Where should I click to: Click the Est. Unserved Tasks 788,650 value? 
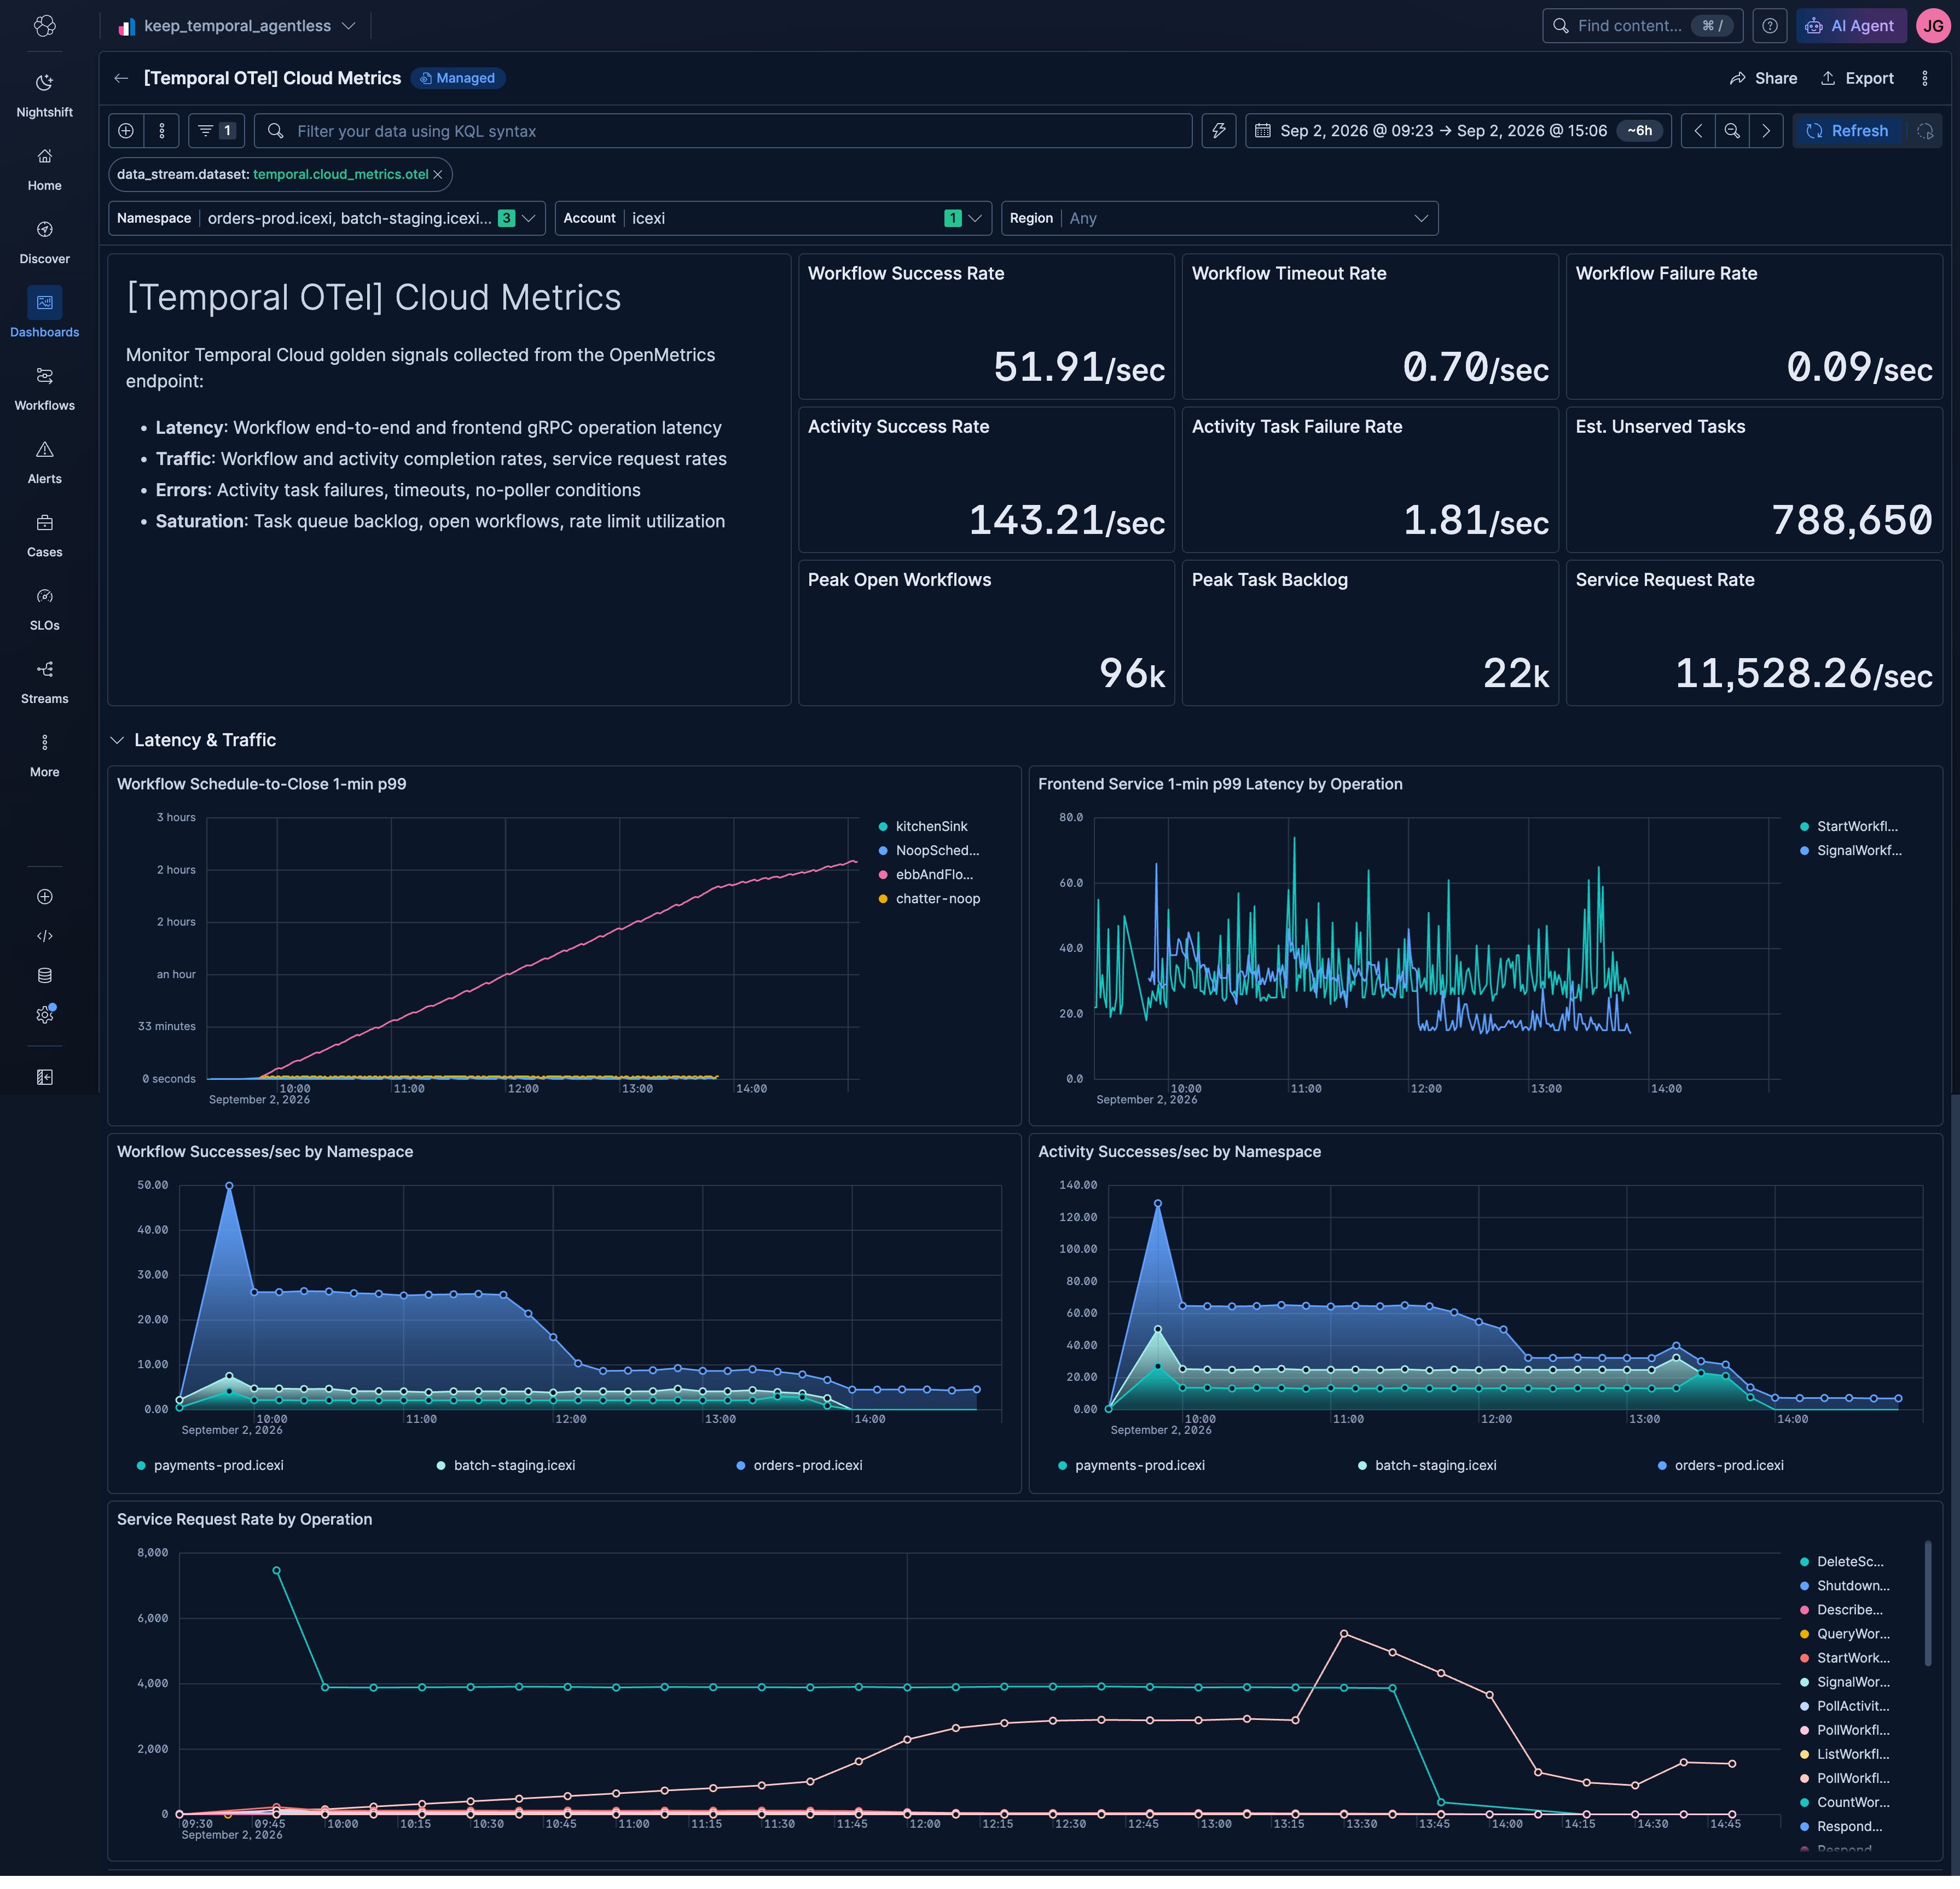(1851, 520)
